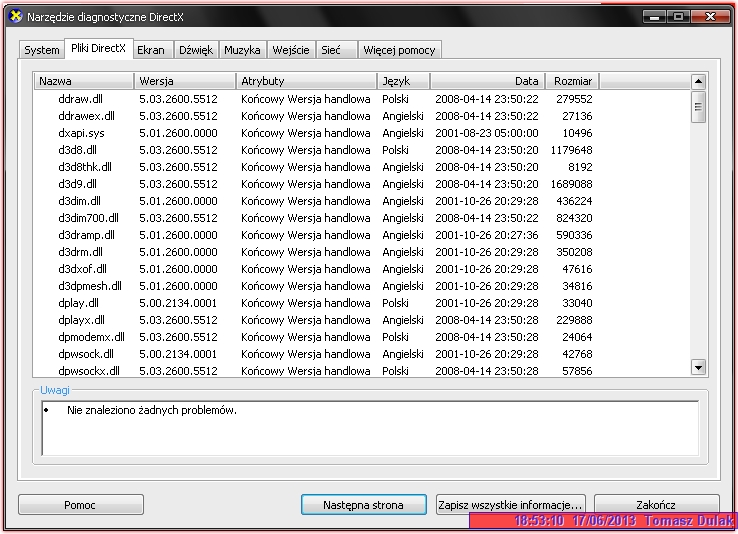
Task: Click size value 47616 for d3dxof.dll
Action: click(577, 269)
